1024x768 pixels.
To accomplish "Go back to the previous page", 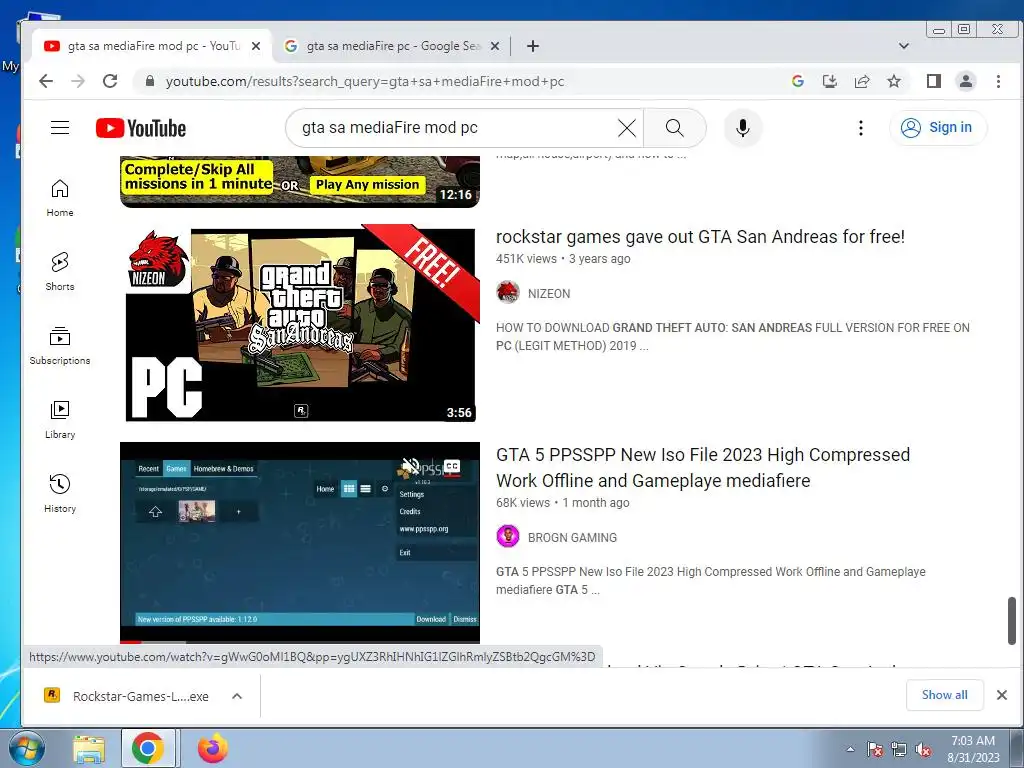I will (46, 81).
